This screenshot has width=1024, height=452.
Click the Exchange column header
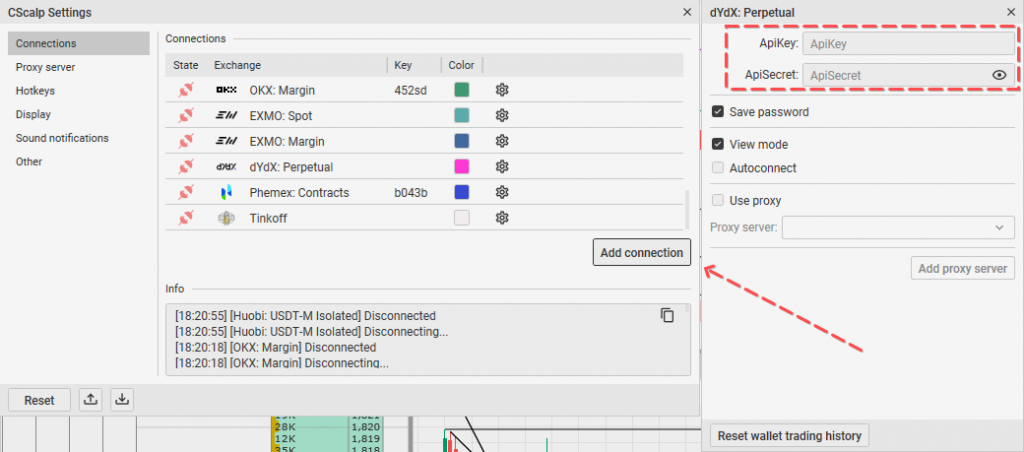tap(237, 65)
